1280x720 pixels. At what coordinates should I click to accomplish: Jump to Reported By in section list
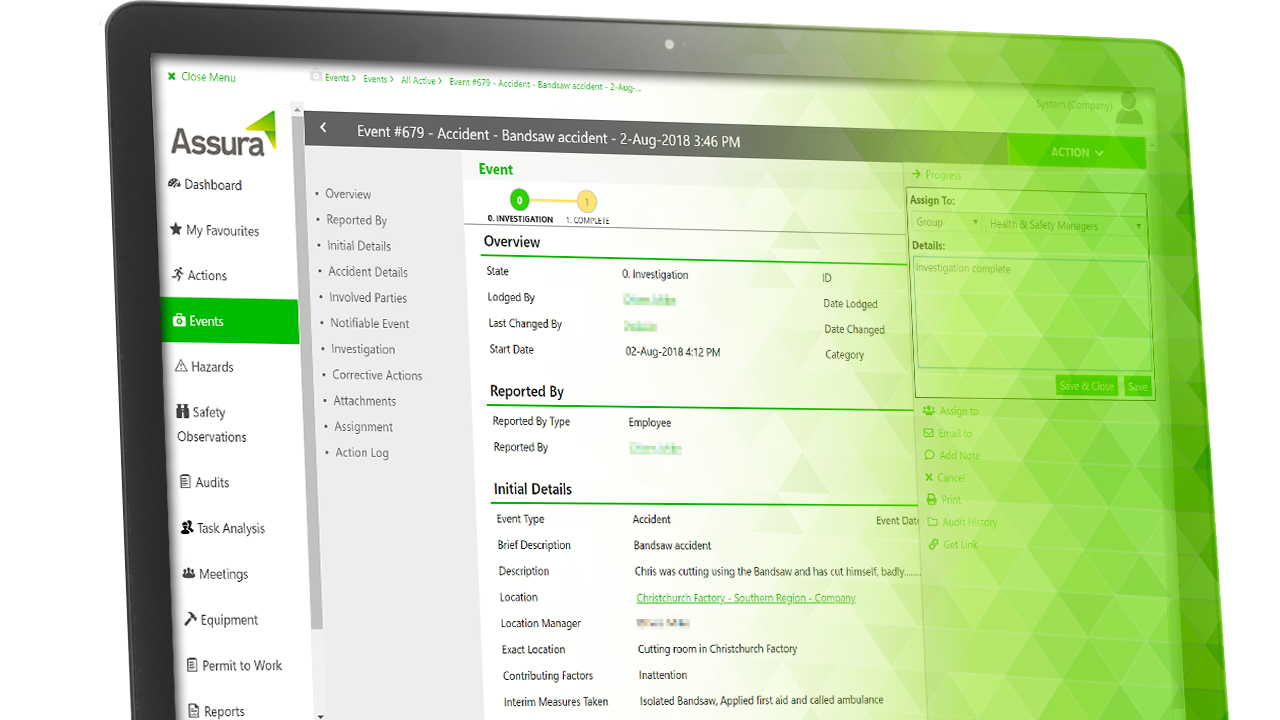tap(356, 220)
